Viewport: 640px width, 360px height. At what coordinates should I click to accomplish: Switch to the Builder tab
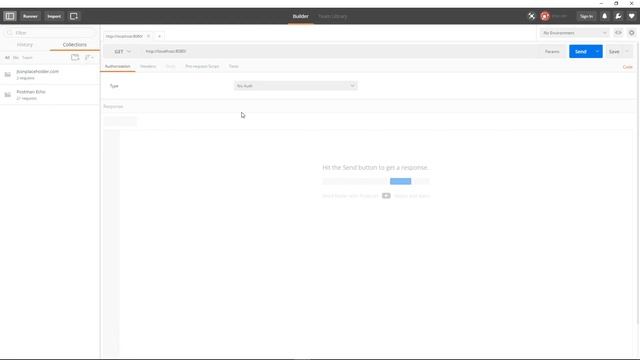click(x=300, y=16)
